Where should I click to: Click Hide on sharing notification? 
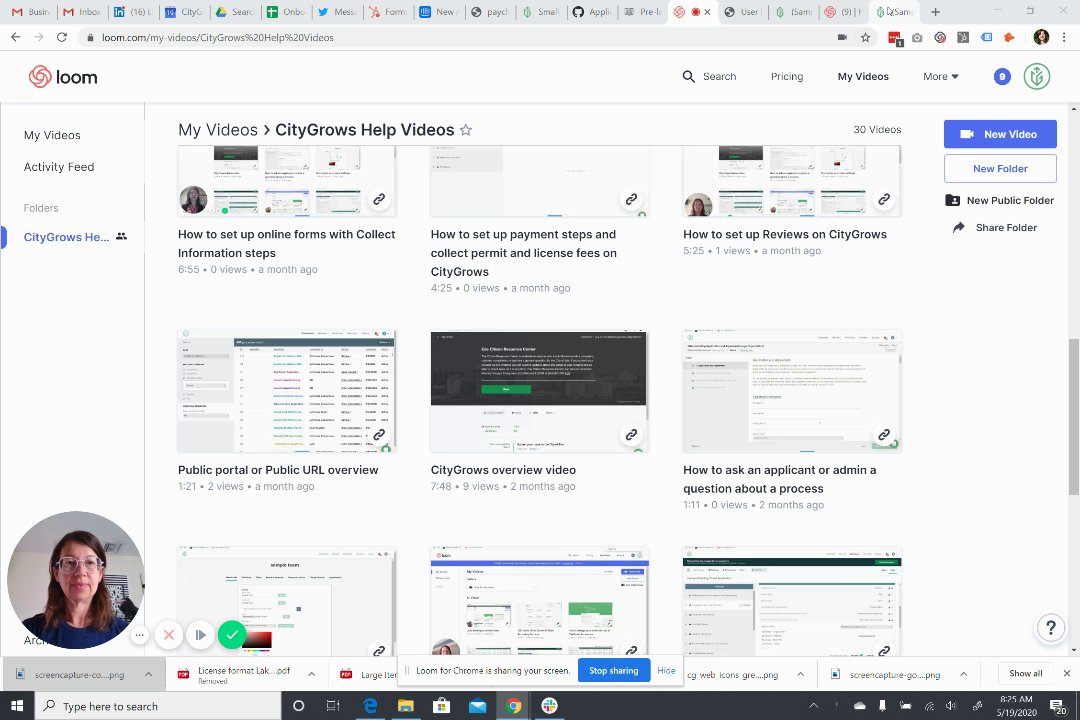click(x=666, y=670)
